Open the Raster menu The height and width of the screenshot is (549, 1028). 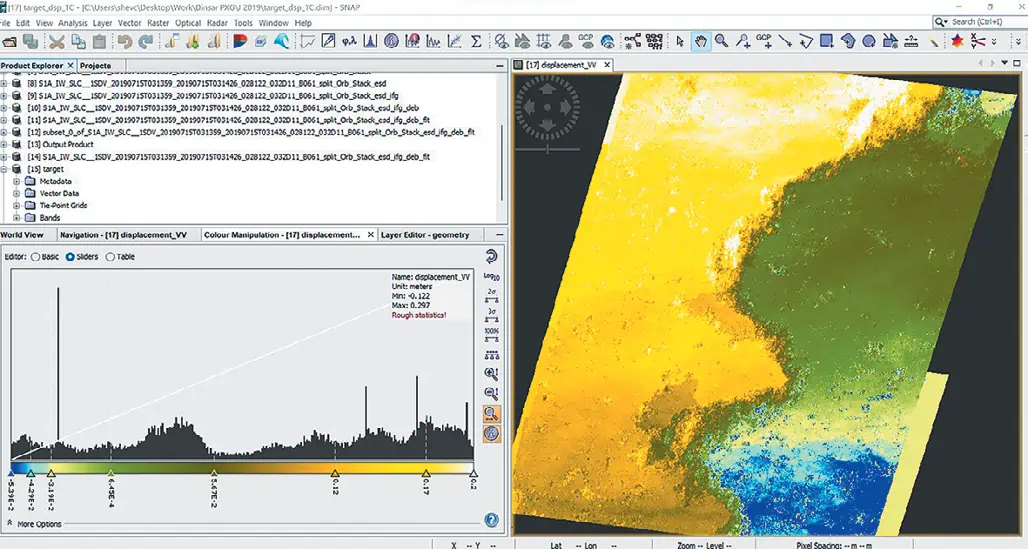[x=157, y=22]
